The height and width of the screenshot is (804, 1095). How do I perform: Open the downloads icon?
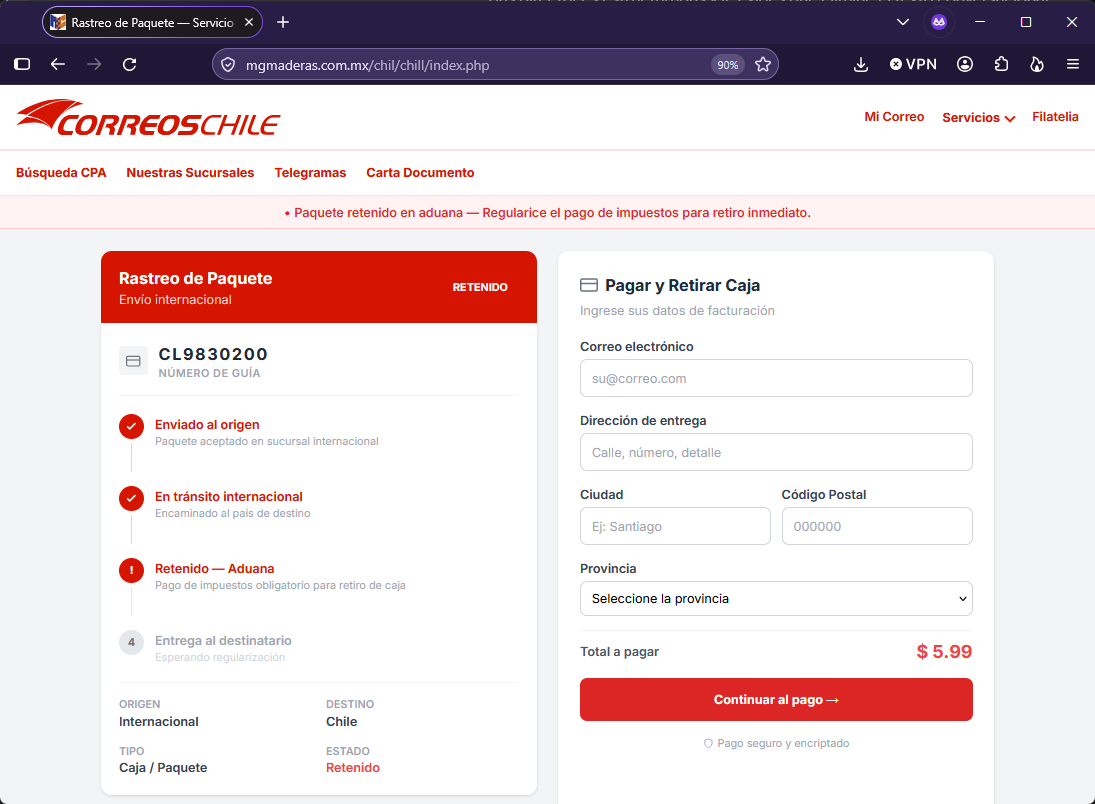pyautogui.click(x=861, y=64)
